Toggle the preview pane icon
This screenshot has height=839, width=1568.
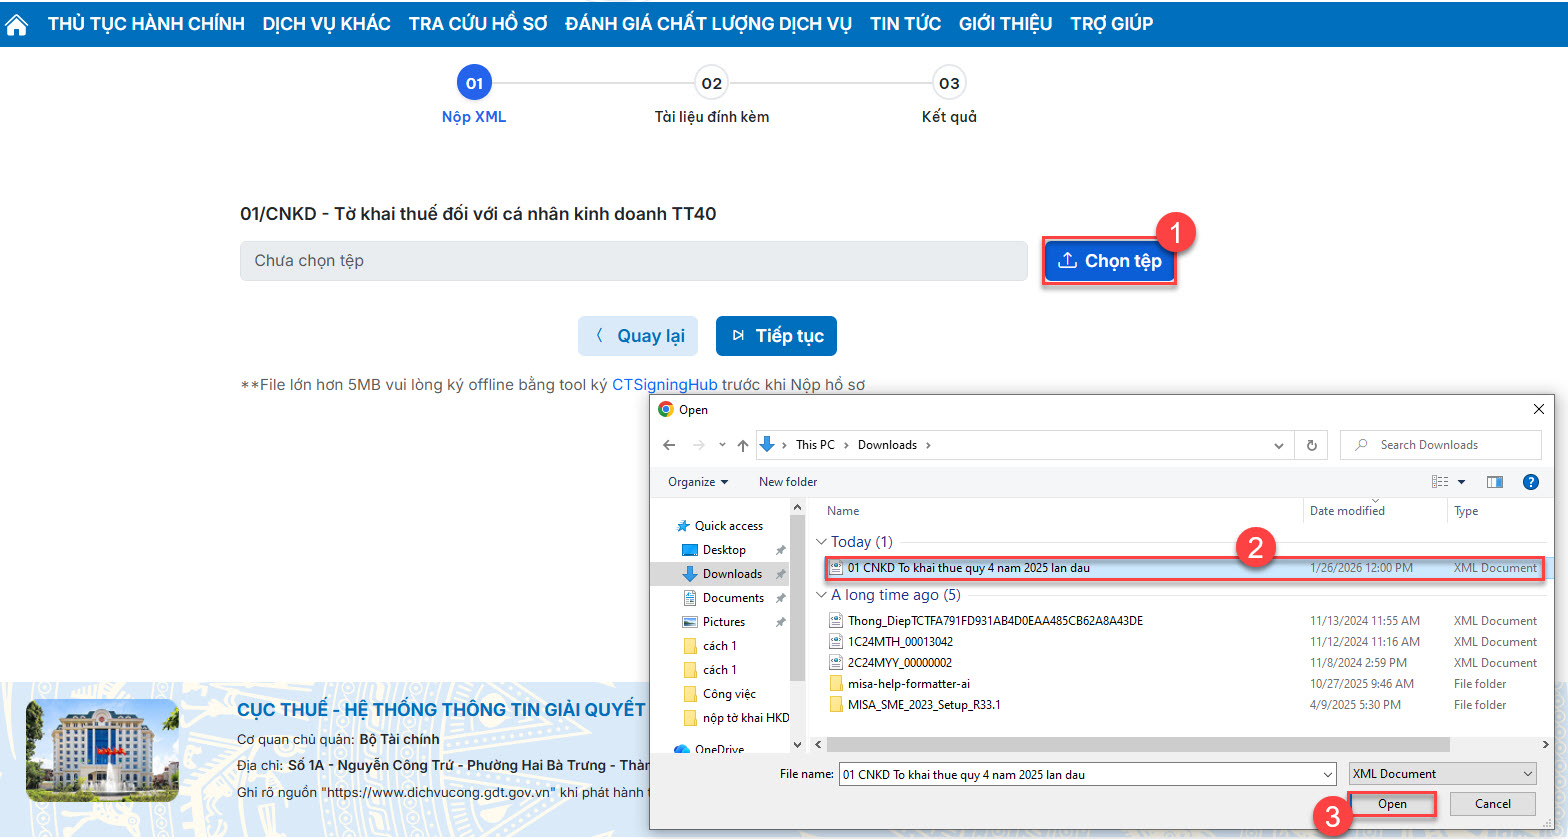point(1494,482)
